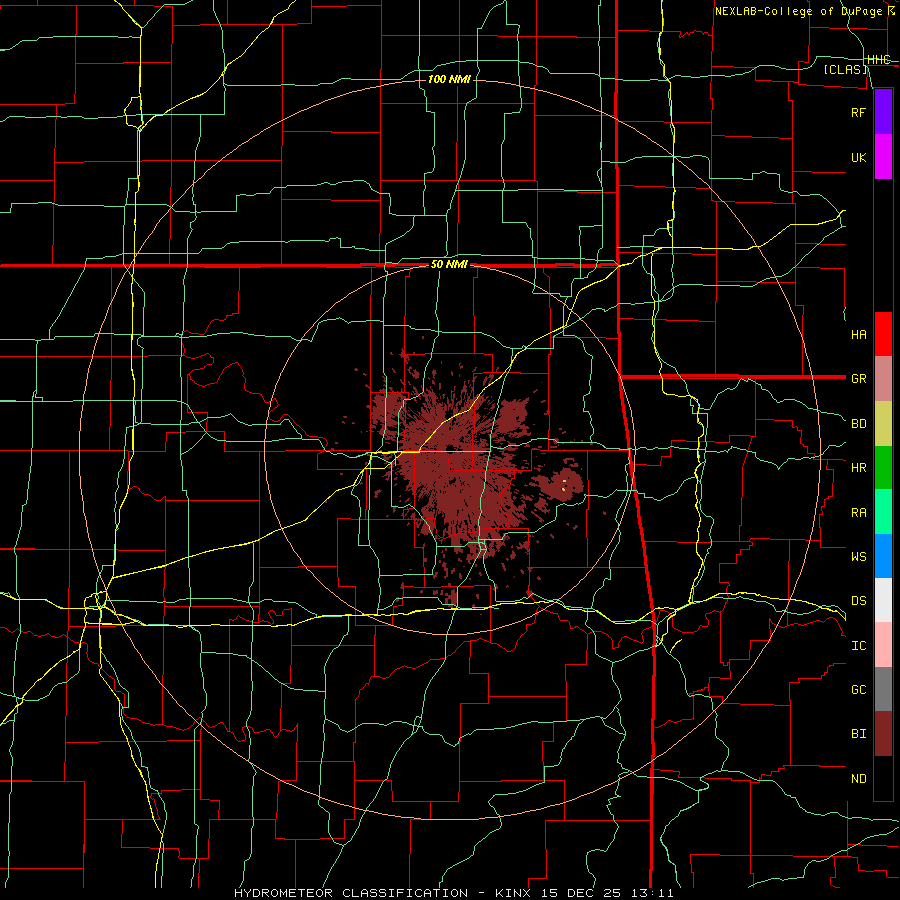Click the GC legend label text
The height and width of the screenshot is (900, 900).
858,689
